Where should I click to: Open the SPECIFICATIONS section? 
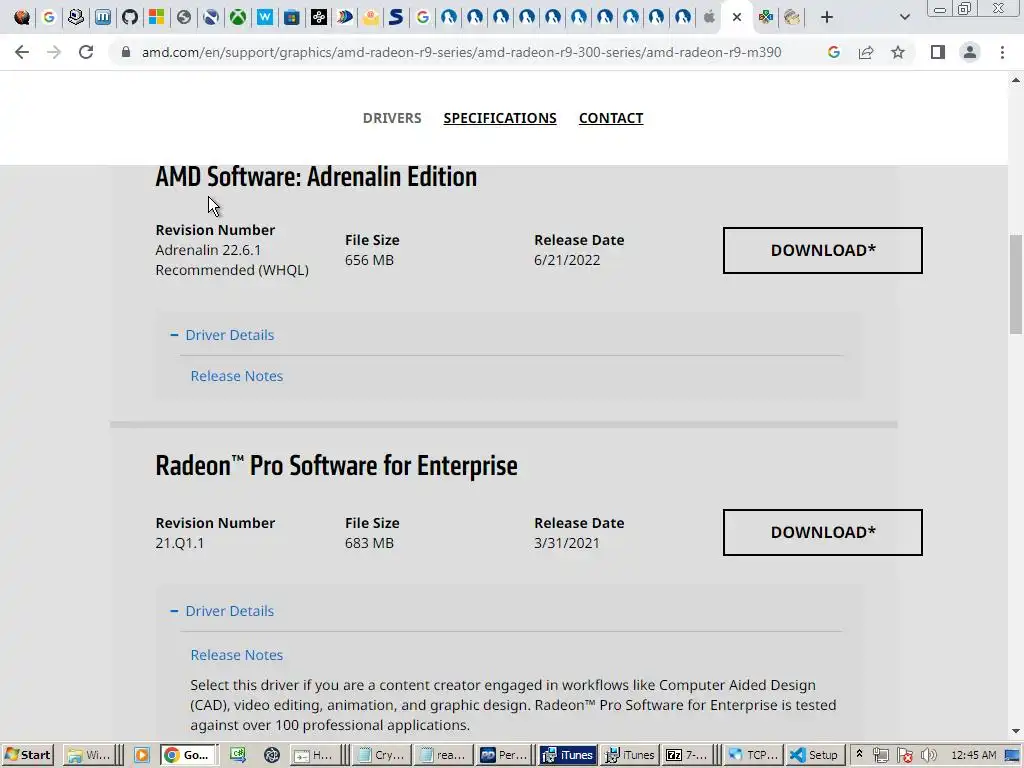pos(500,118)
